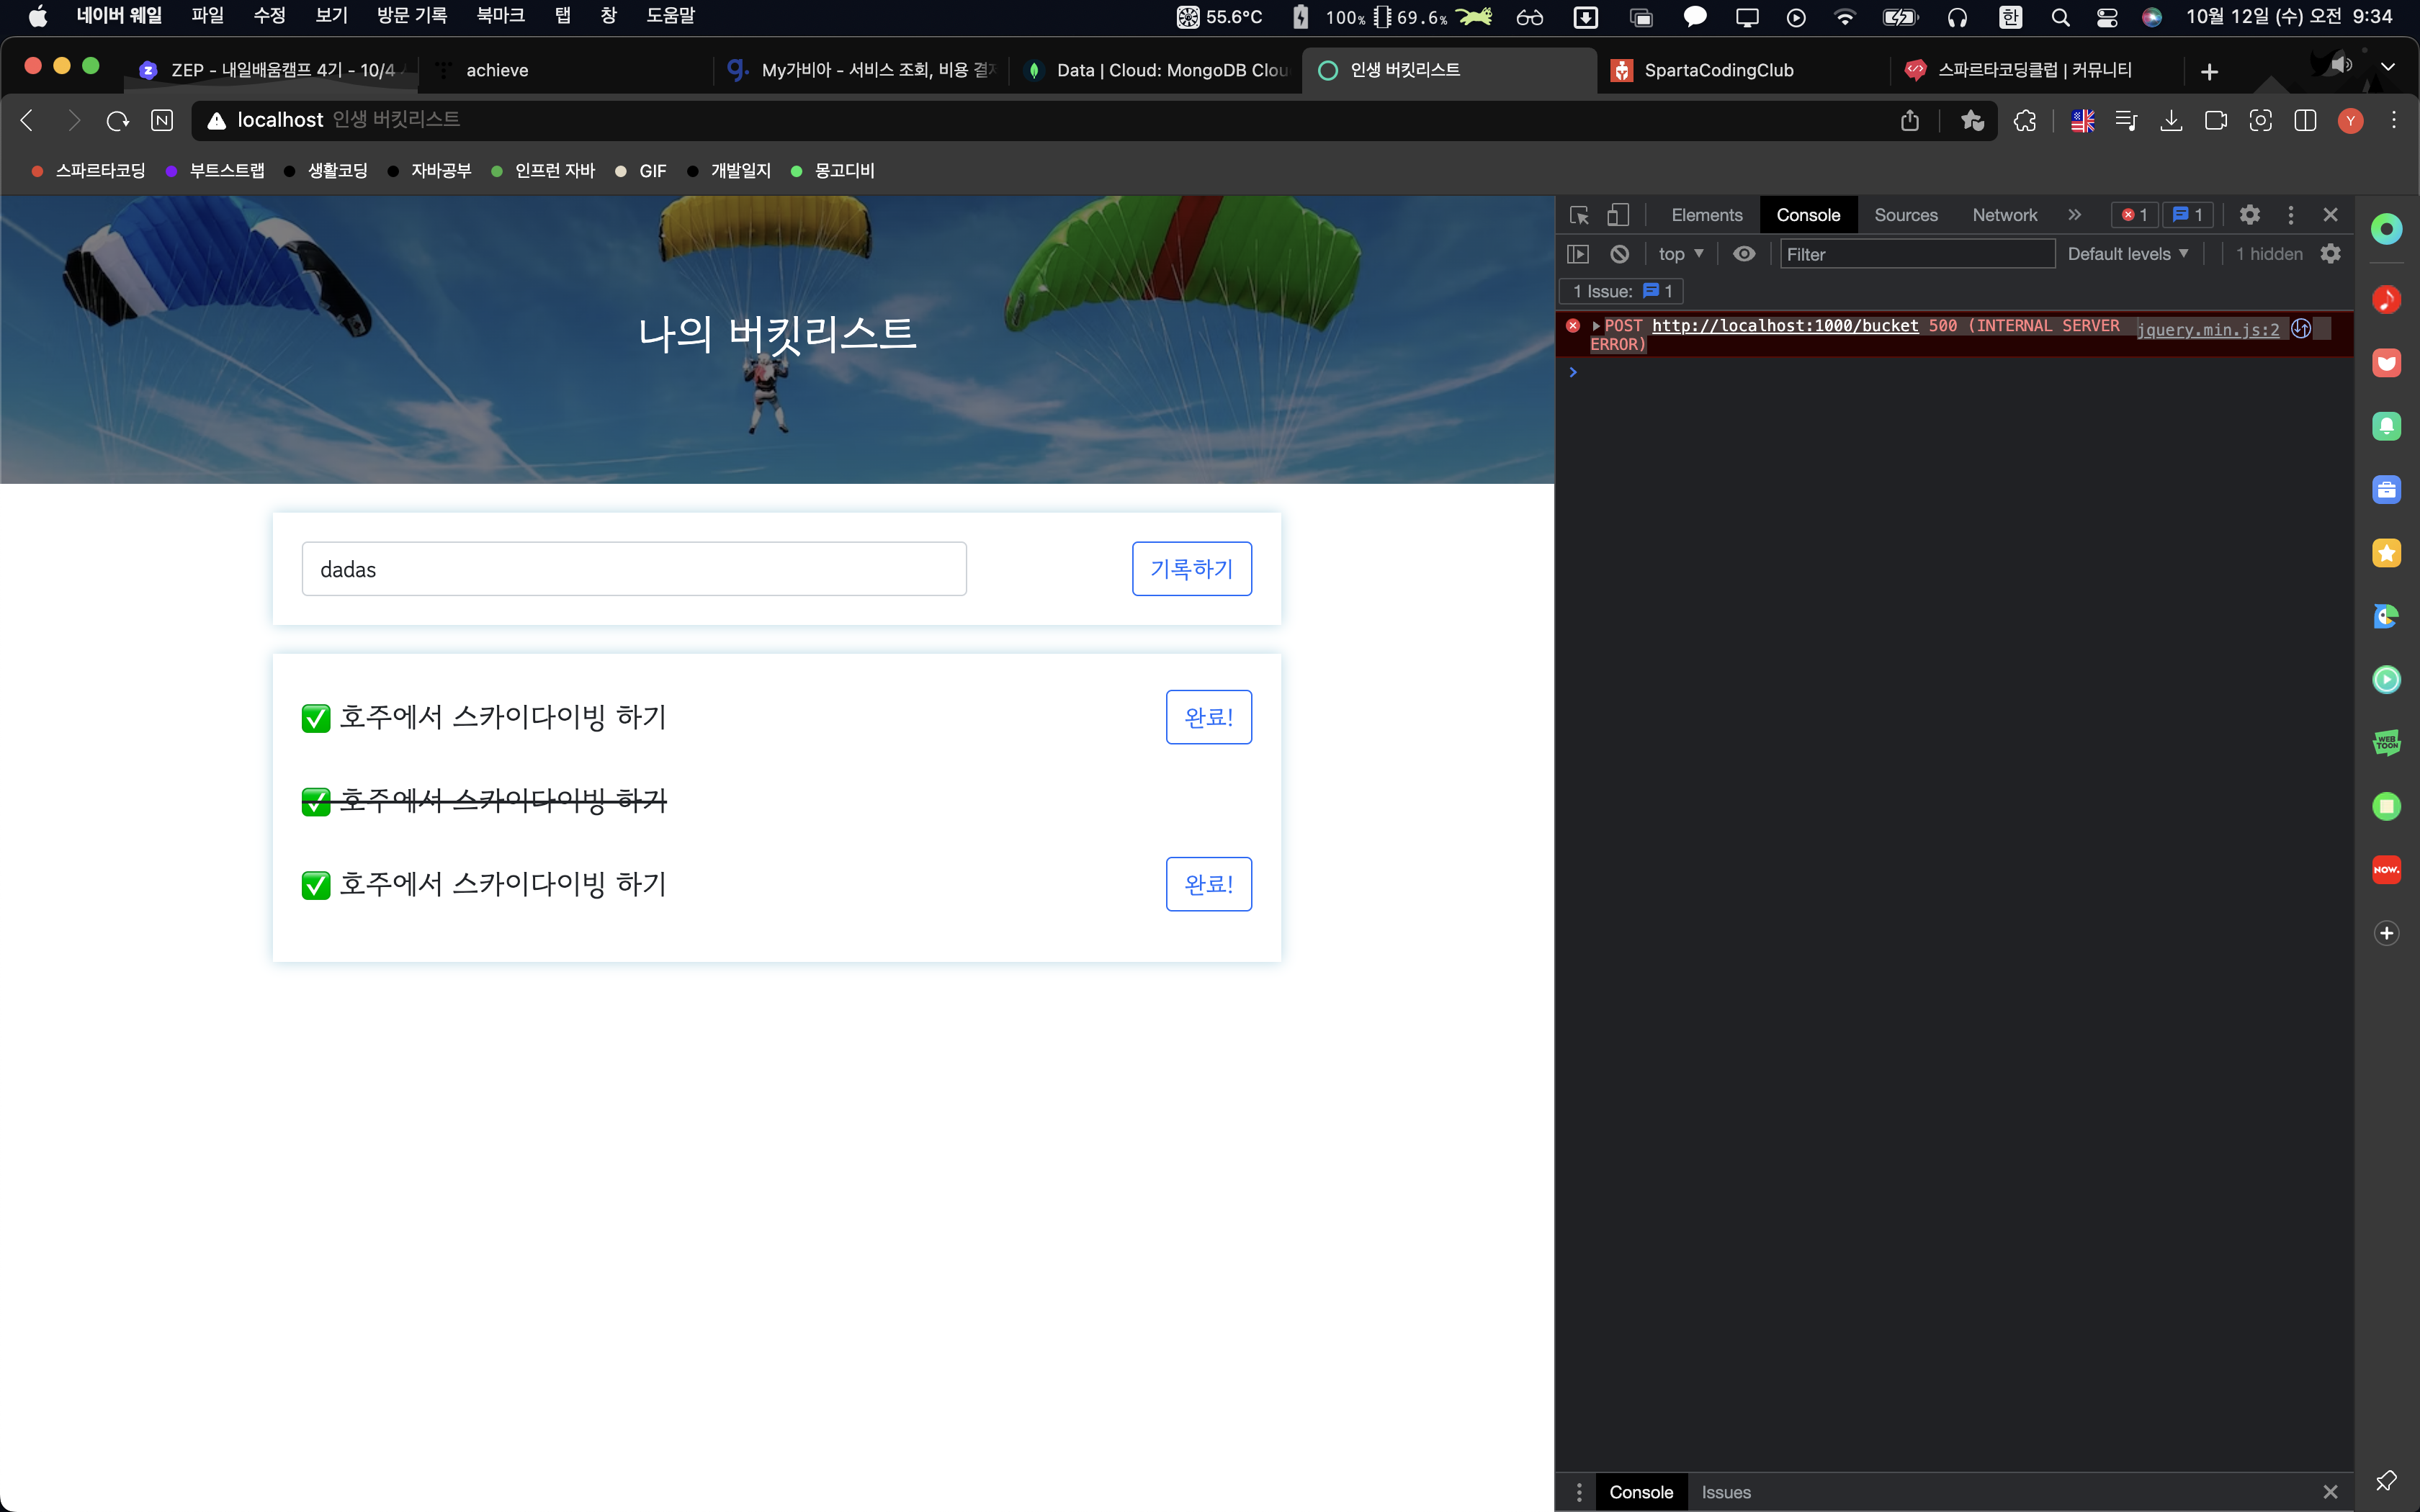Open the drawer three-dot menu at the bottom
2420x1512 pixels.
[x=1579, y=1492]
